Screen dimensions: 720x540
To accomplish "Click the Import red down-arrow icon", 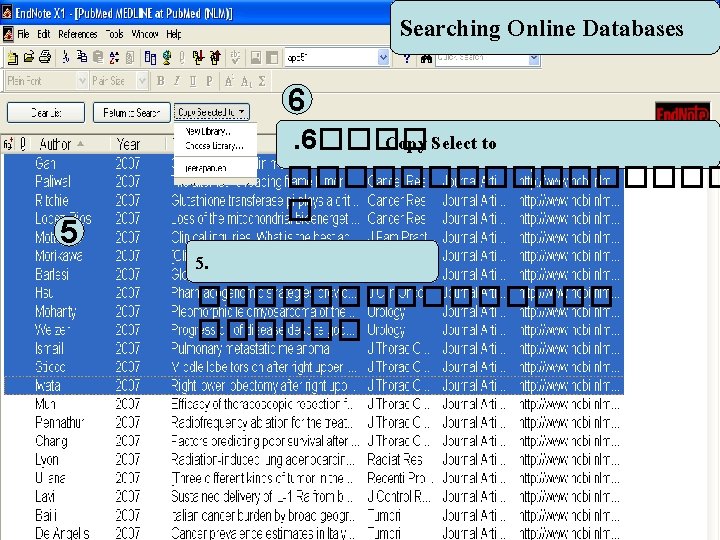I will tap(198, 57).
